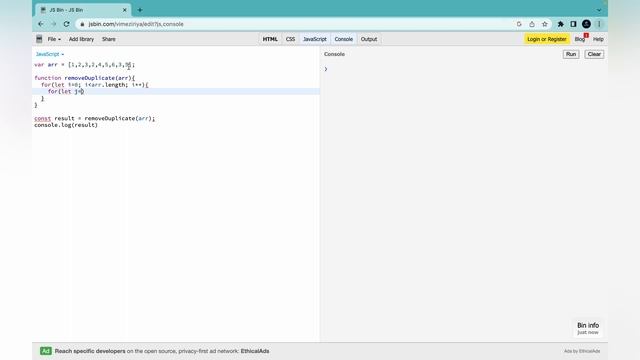This screenshot has height=360, width=640.
Task: Run the code in console
Action: pos(571,54)
